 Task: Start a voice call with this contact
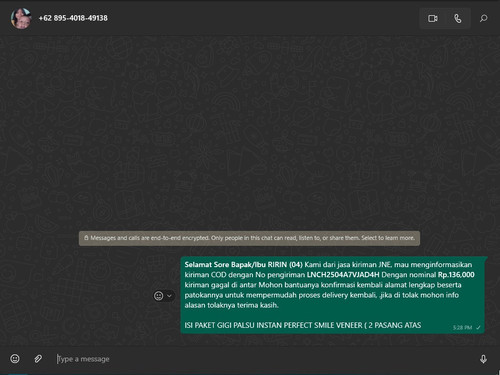(x=458, y=18)
